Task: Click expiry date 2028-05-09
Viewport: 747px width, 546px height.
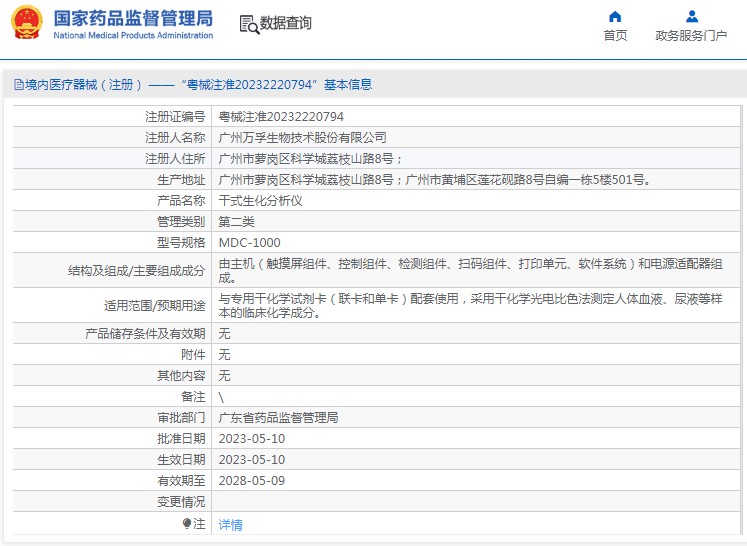Action: pos(251,480)
